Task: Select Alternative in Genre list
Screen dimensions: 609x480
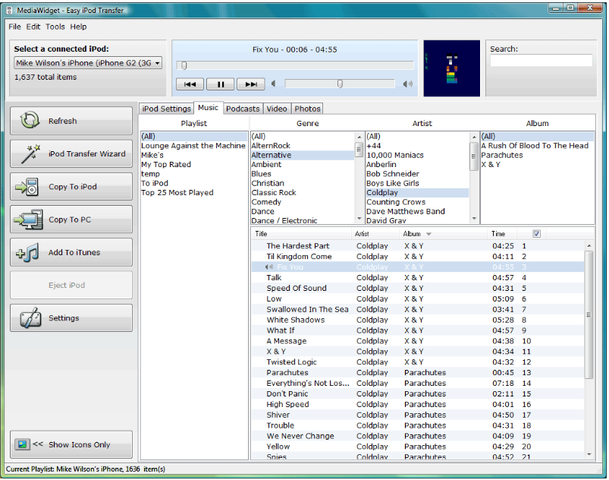Action: click(x=303, y=155)
